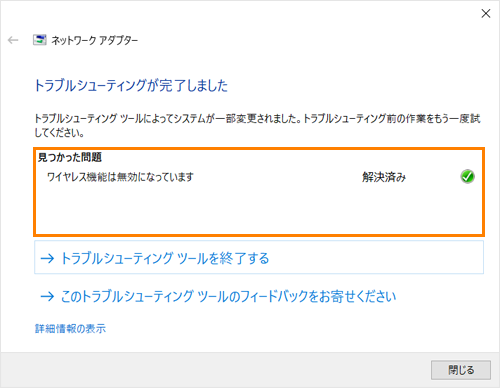
Task: Close the dialog with the X icon
Action: click(x=486, y=13)
